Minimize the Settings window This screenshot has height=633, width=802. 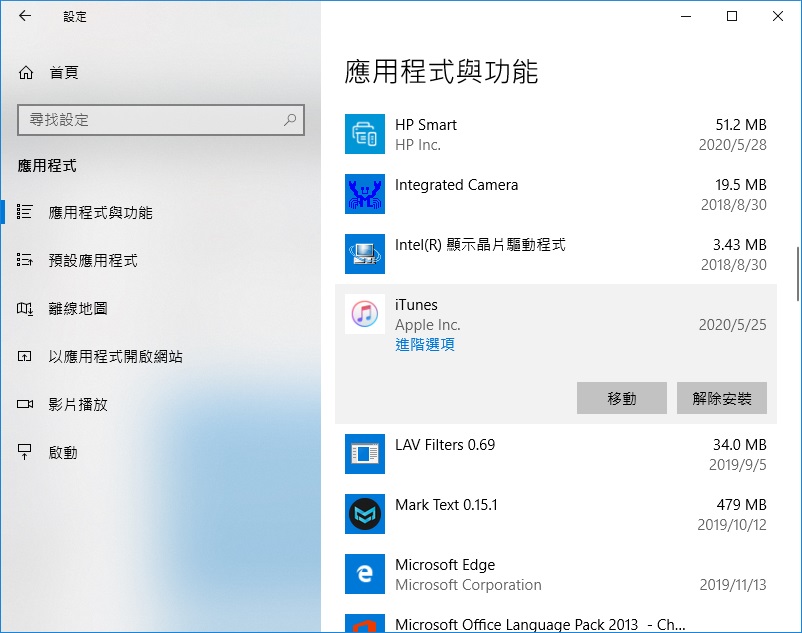(x=686, y=16)
